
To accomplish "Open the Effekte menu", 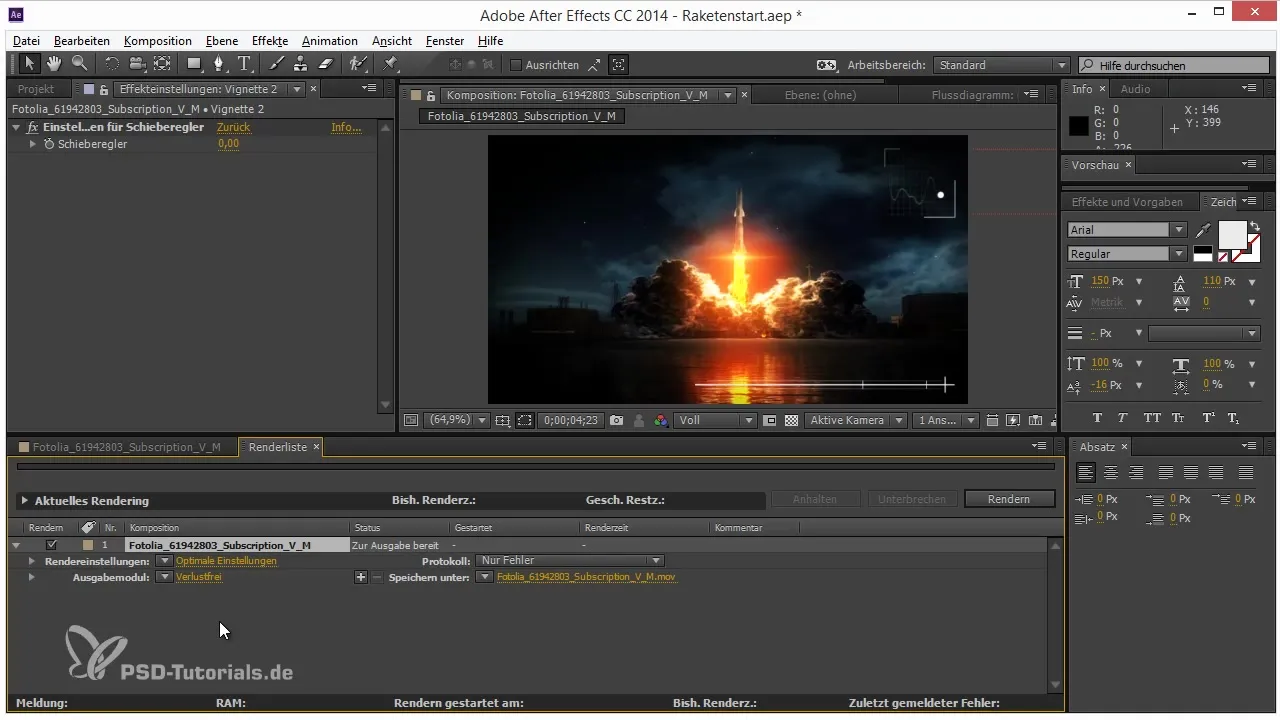I will pyautogui.click(x=270, y=41).
